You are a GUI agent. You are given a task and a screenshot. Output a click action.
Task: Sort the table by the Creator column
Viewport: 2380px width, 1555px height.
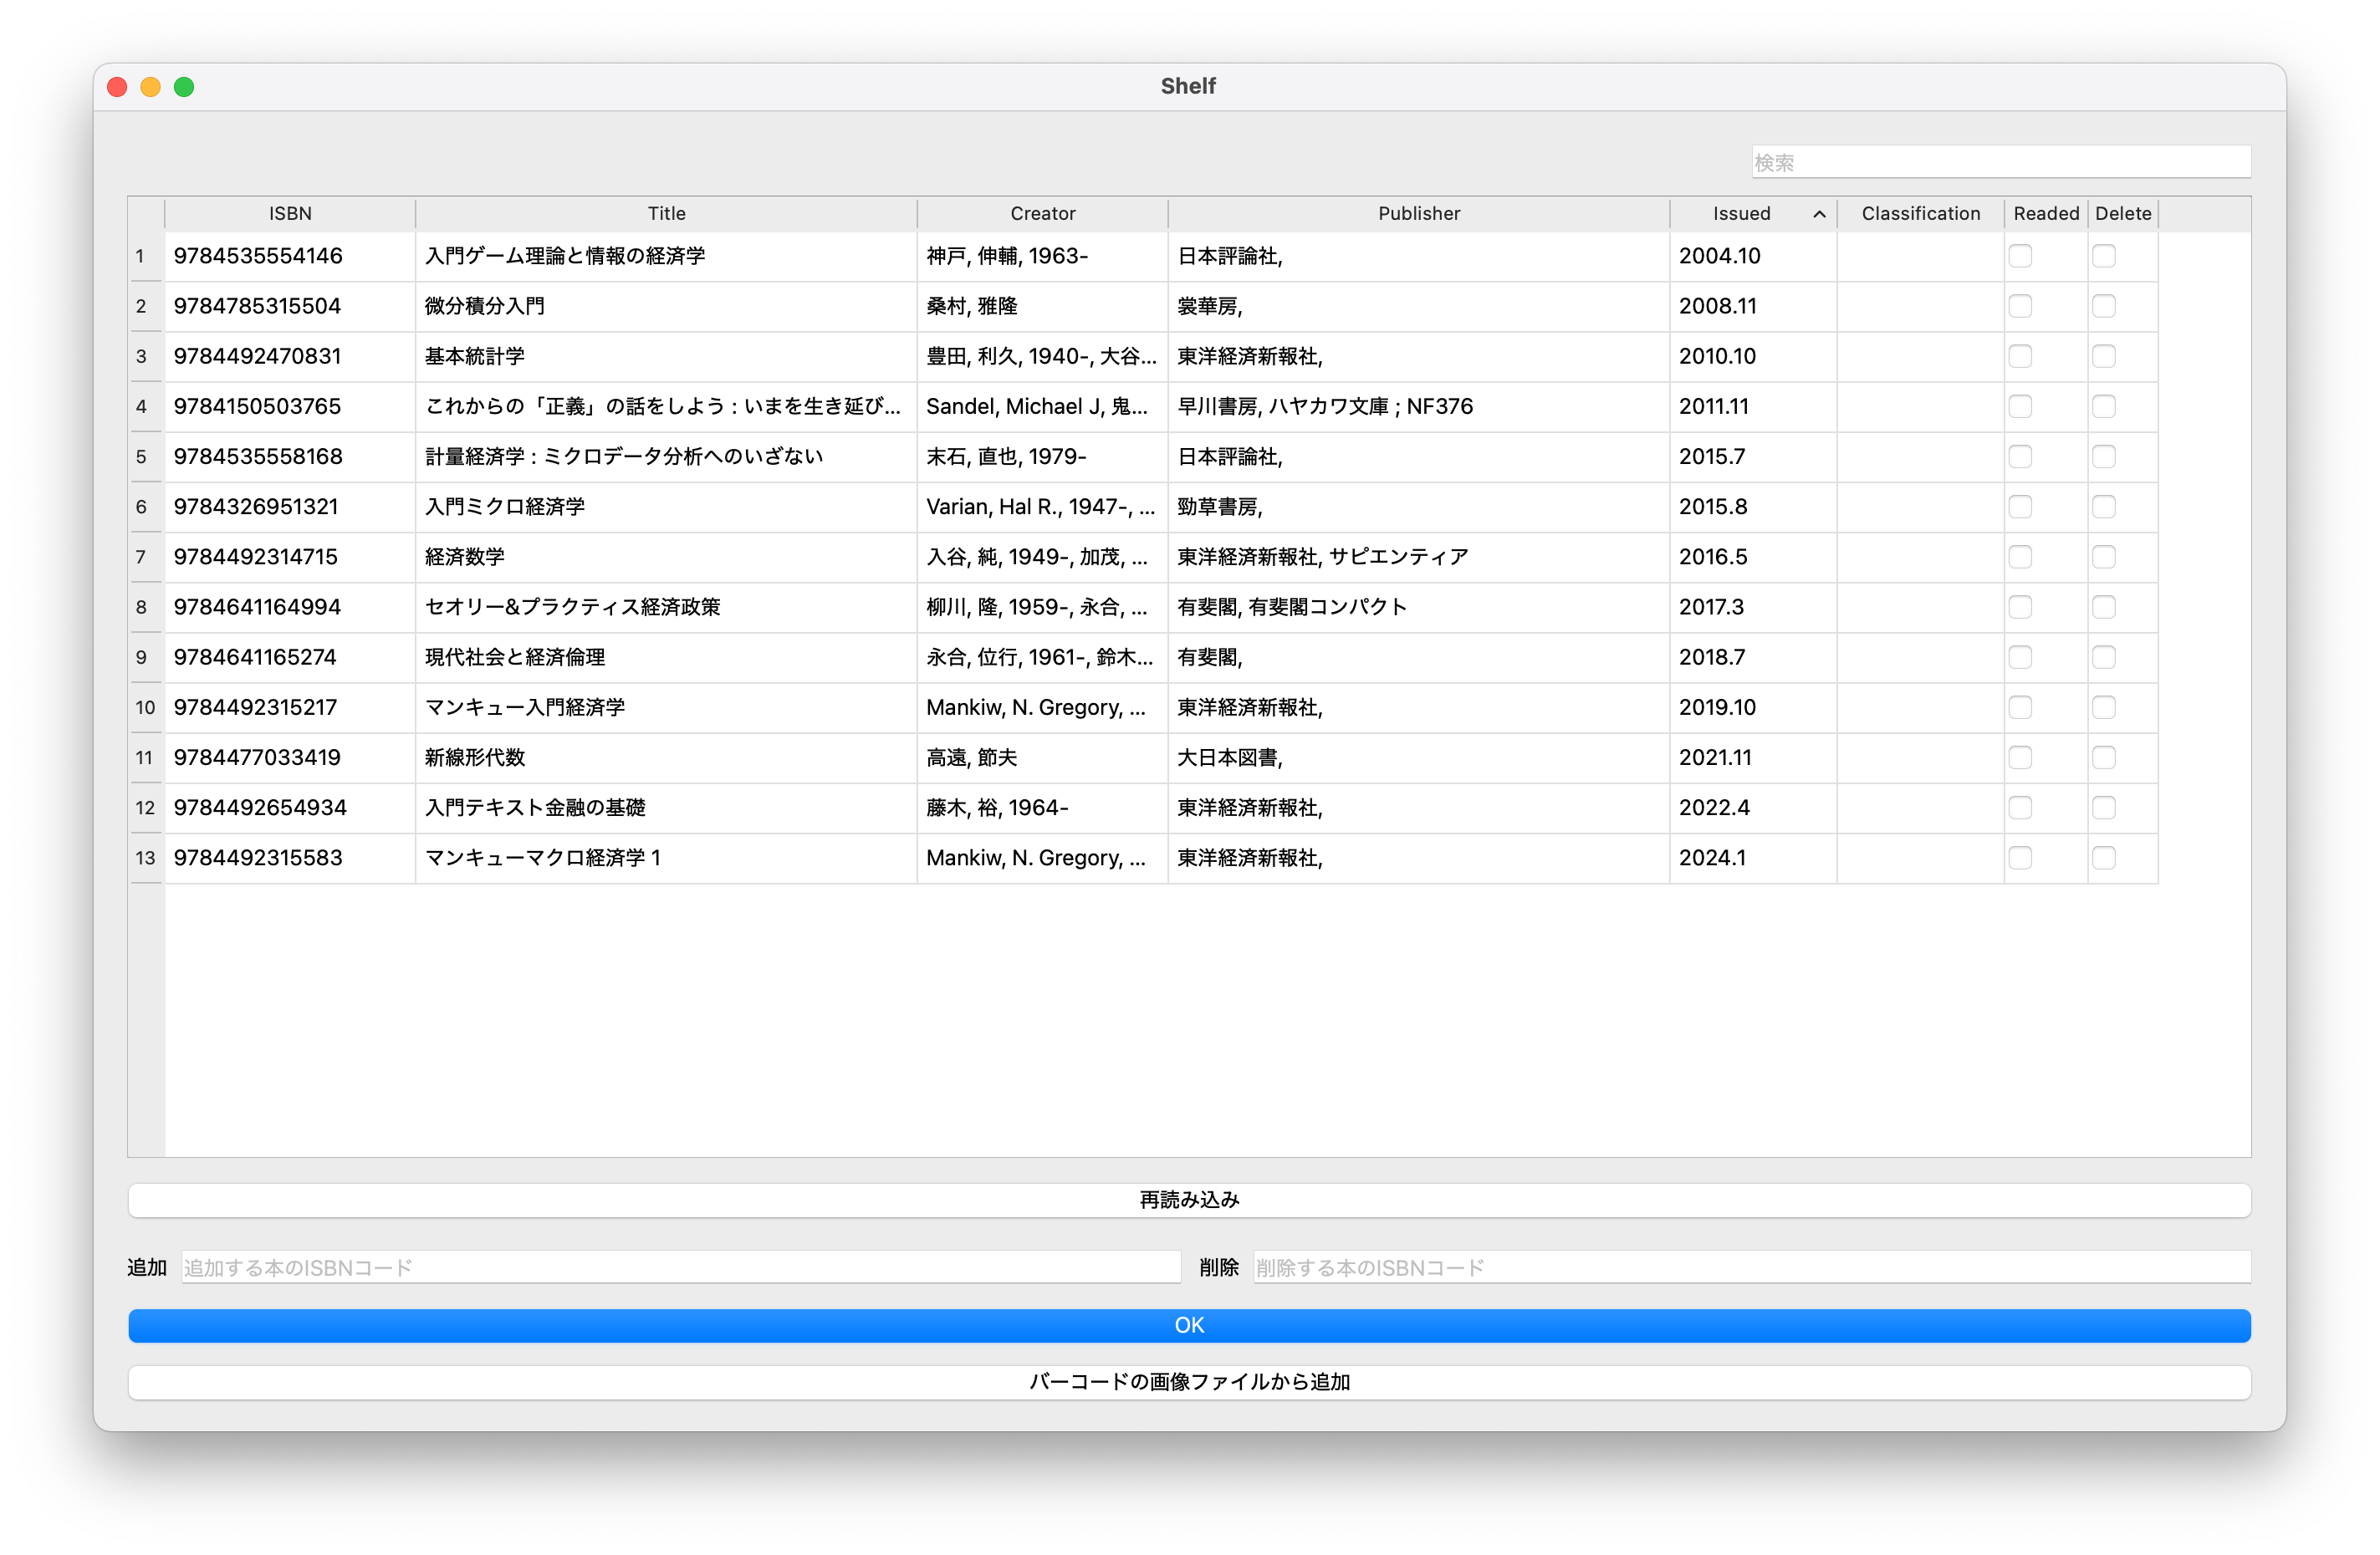click(1041, 213)
